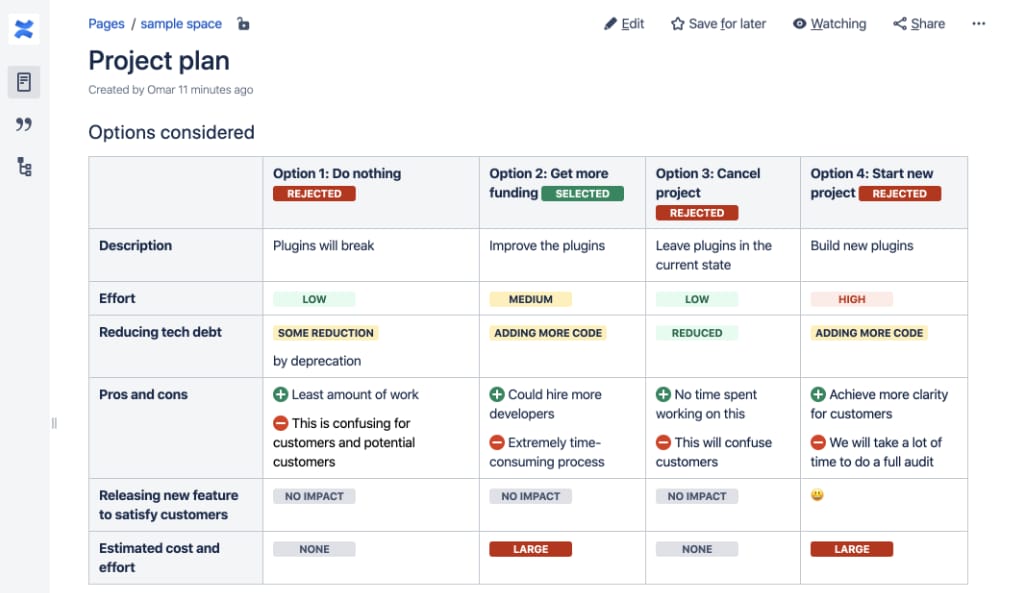This screenshot has height=593, width=1021.
Task: Click the green plus icon beside Least amount of work
Action: 281,395
